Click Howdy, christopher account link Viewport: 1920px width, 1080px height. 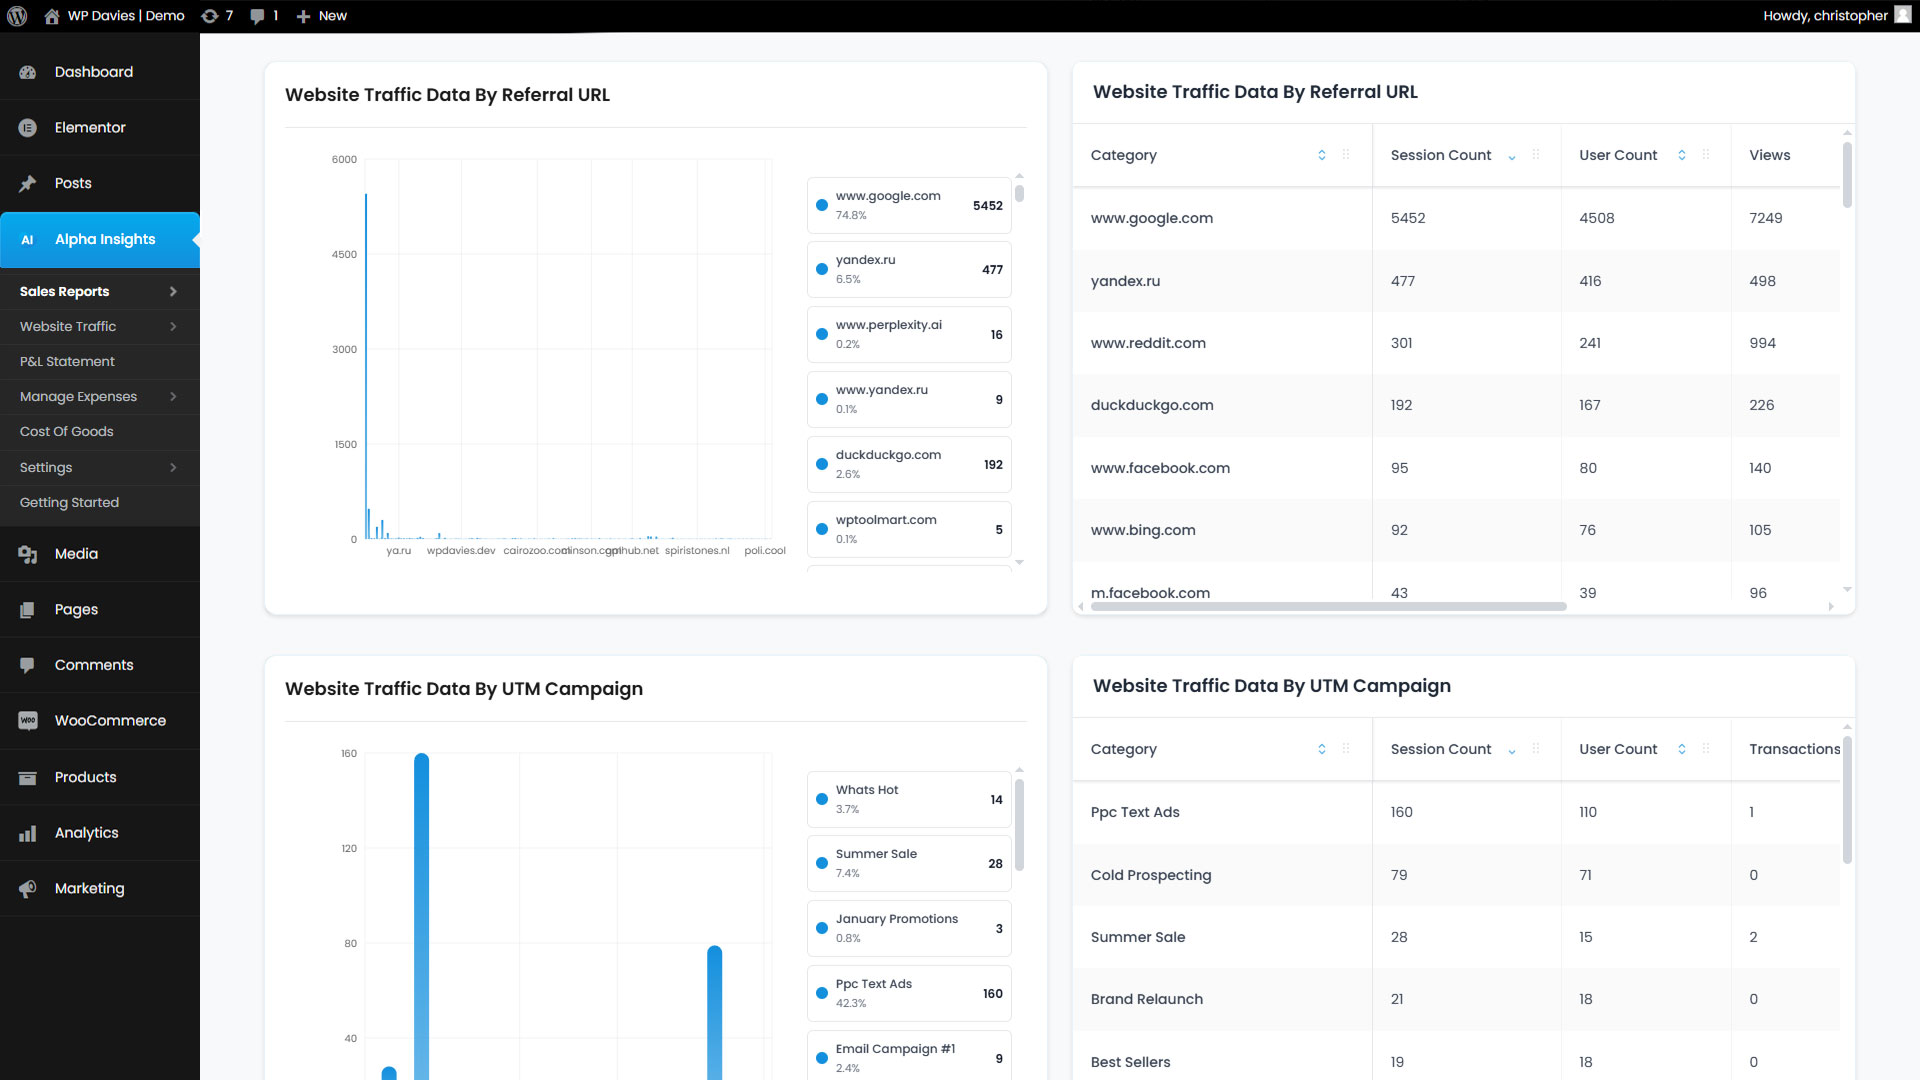pos(1825,16)
